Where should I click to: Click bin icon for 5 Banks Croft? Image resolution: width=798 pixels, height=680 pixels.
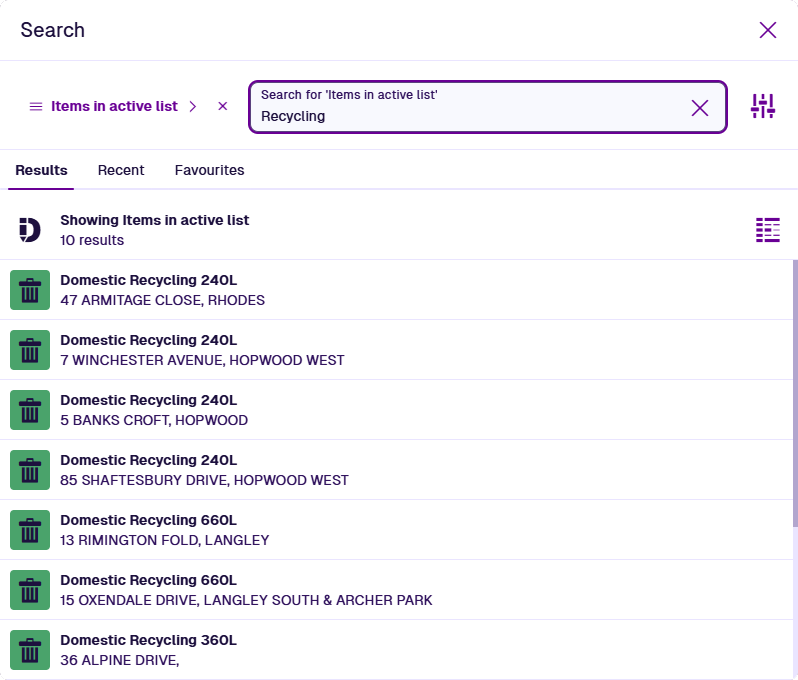(30, 410)
